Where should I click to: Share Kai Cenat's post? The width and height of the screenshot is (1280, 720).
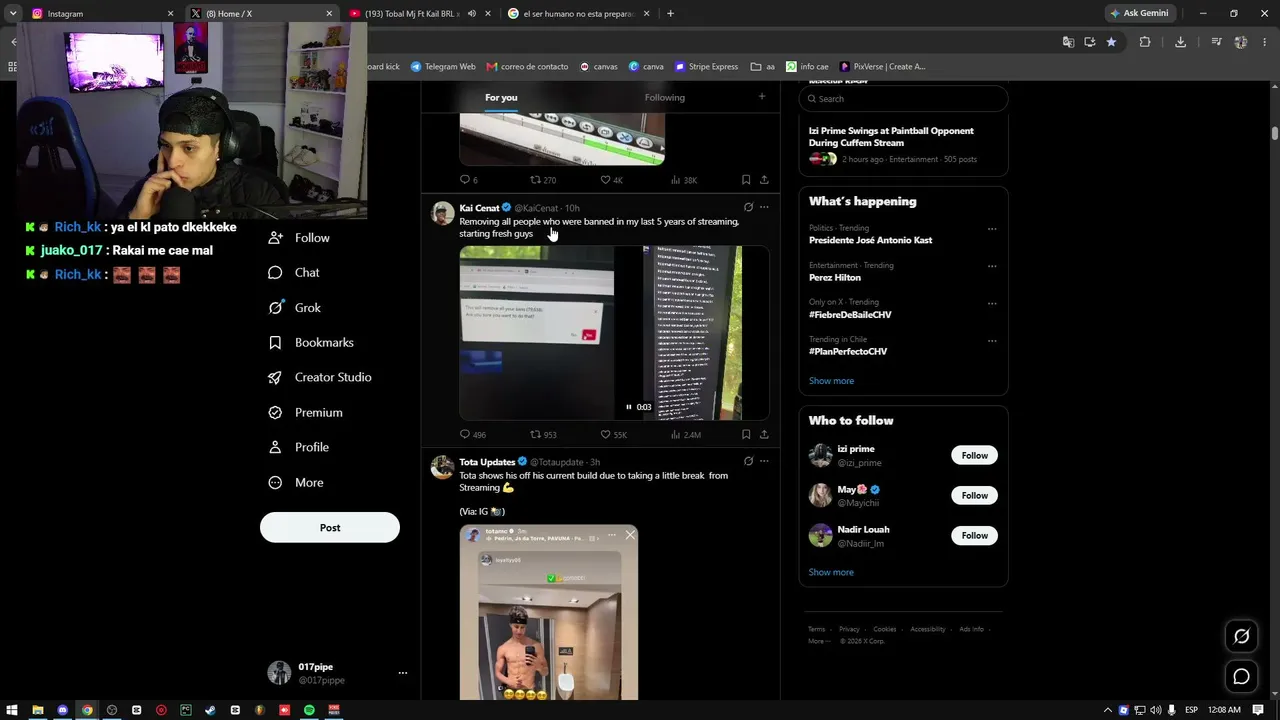[764, 435]
